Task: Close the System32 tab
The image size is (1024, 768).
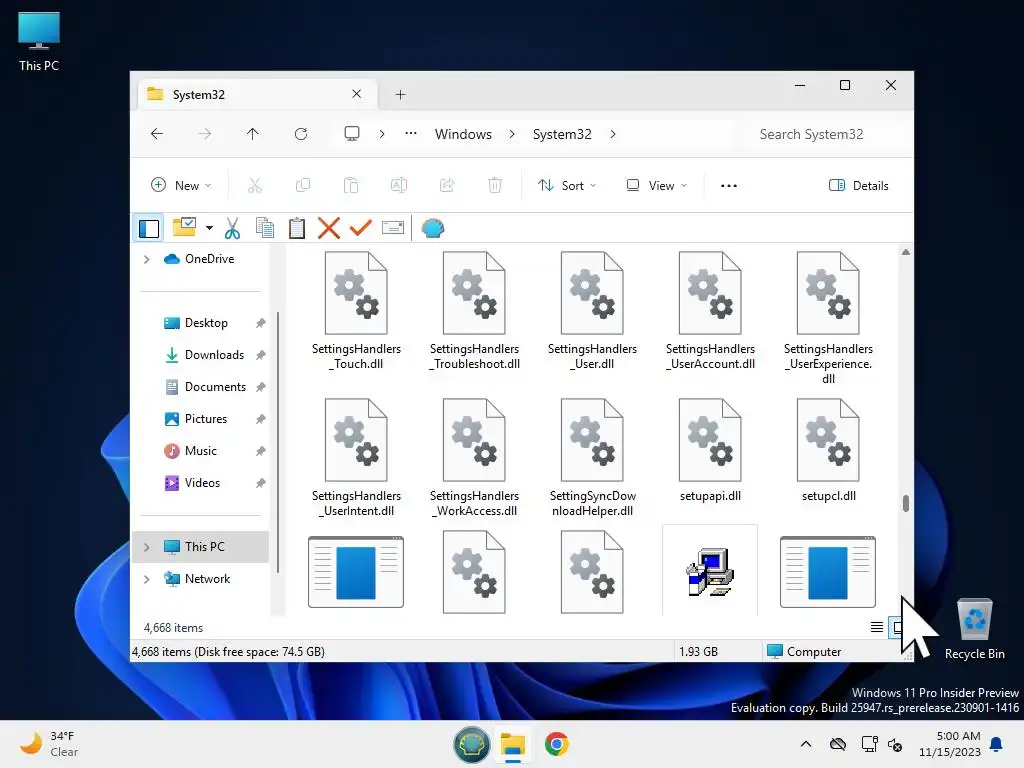Action: click(x=357, y=94)
